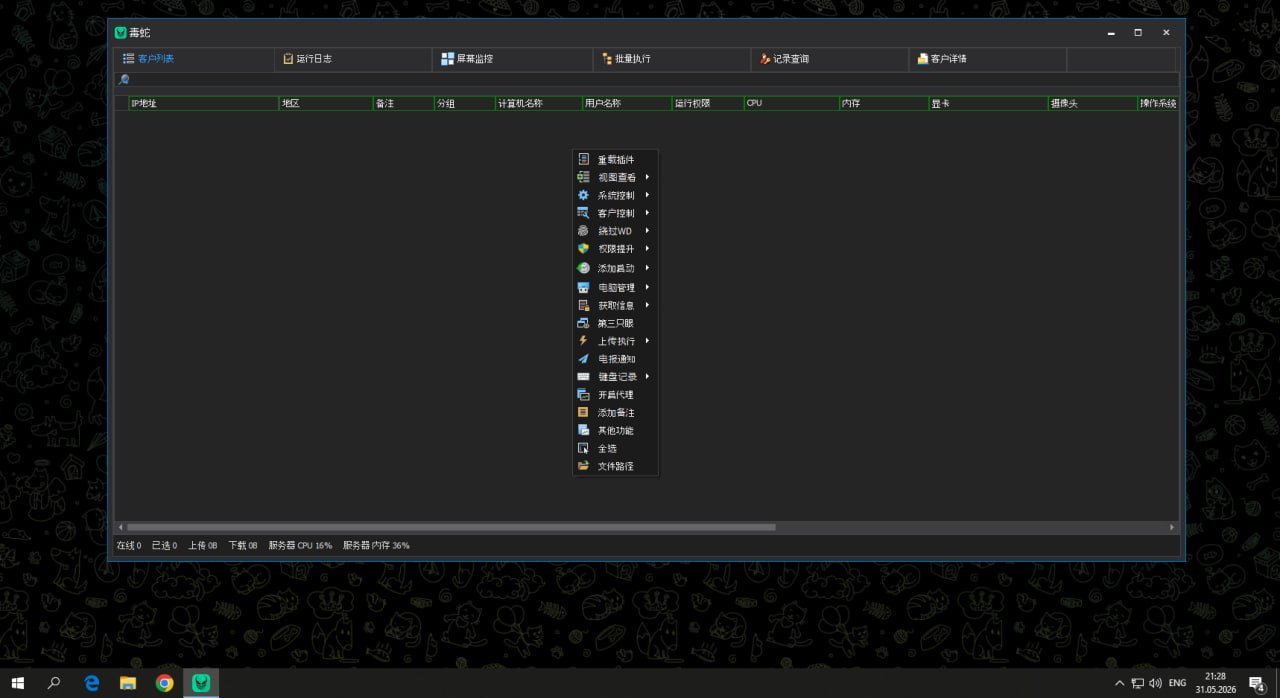
Task: Show hidden tray icons chevron
Action: tap(1119, 683)
